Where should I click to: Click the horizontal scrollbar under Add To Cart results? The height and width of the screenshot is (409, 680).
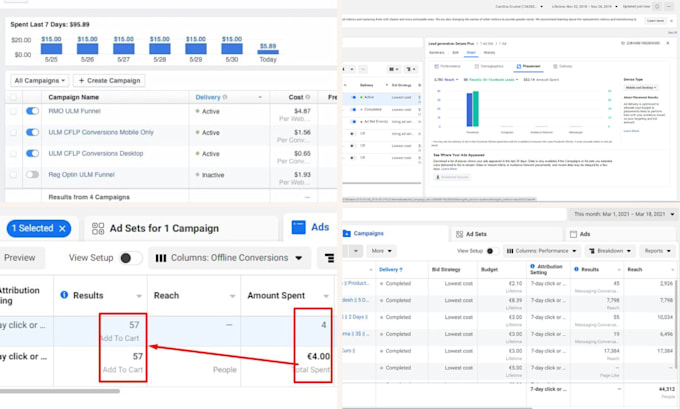pos(60,391)
